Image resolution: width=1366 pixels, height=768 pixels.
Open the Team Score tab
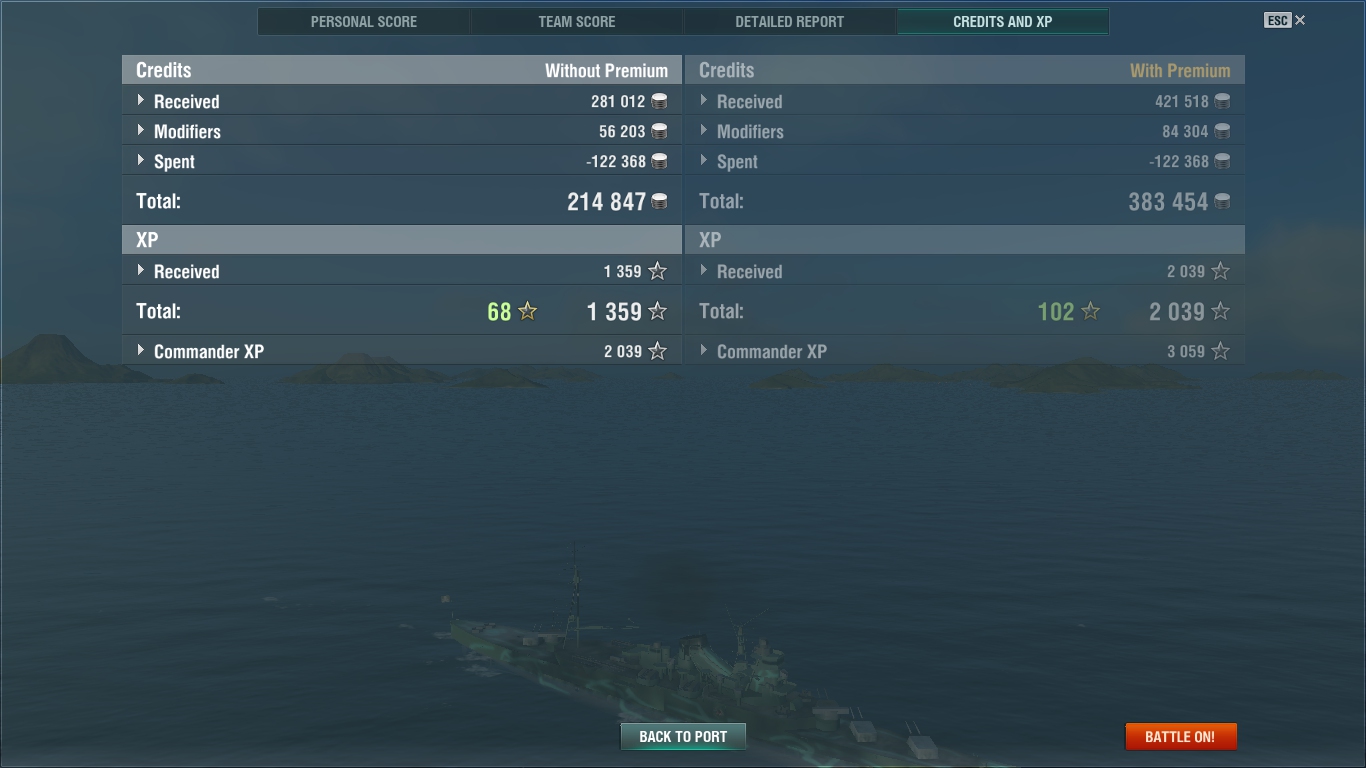pyautogui.click(x=577, y=21)
